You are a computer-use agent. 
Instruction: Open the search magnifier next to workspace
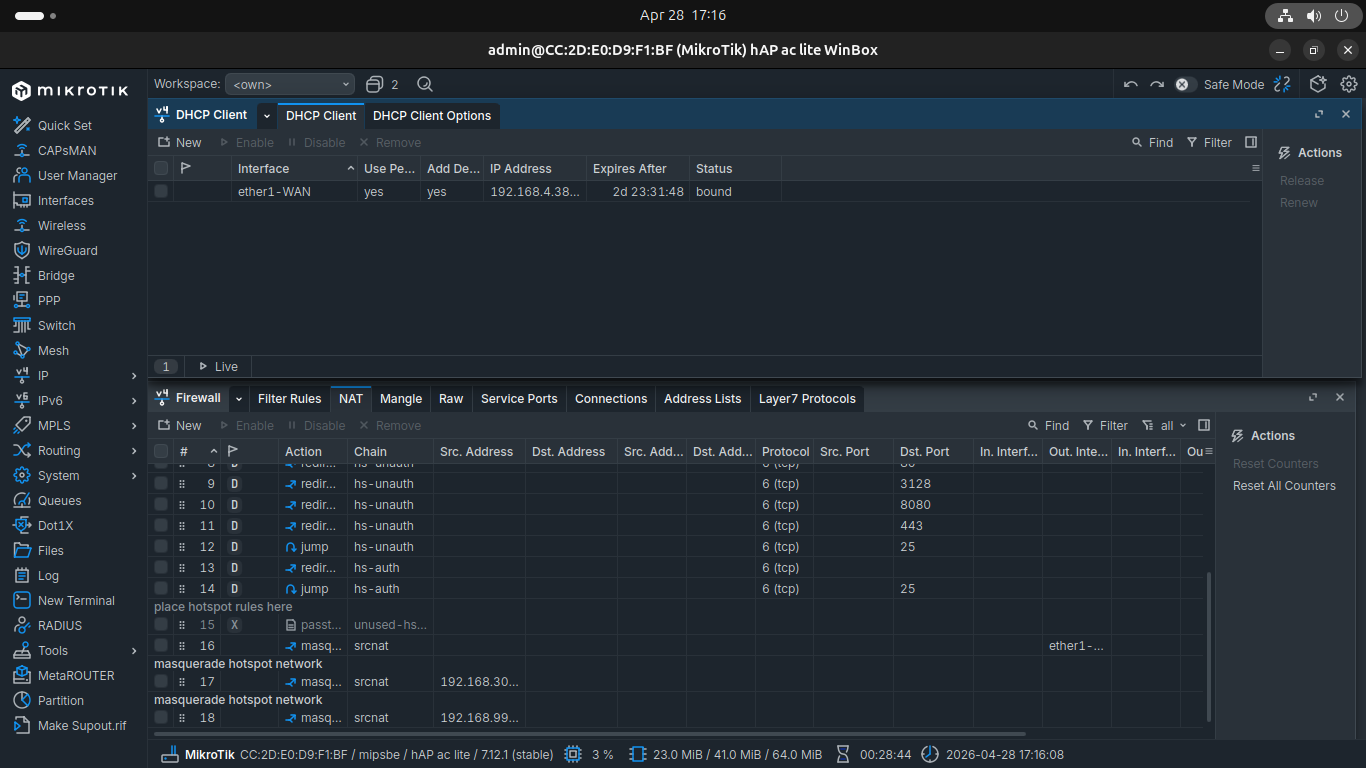[x=424, y=84]
